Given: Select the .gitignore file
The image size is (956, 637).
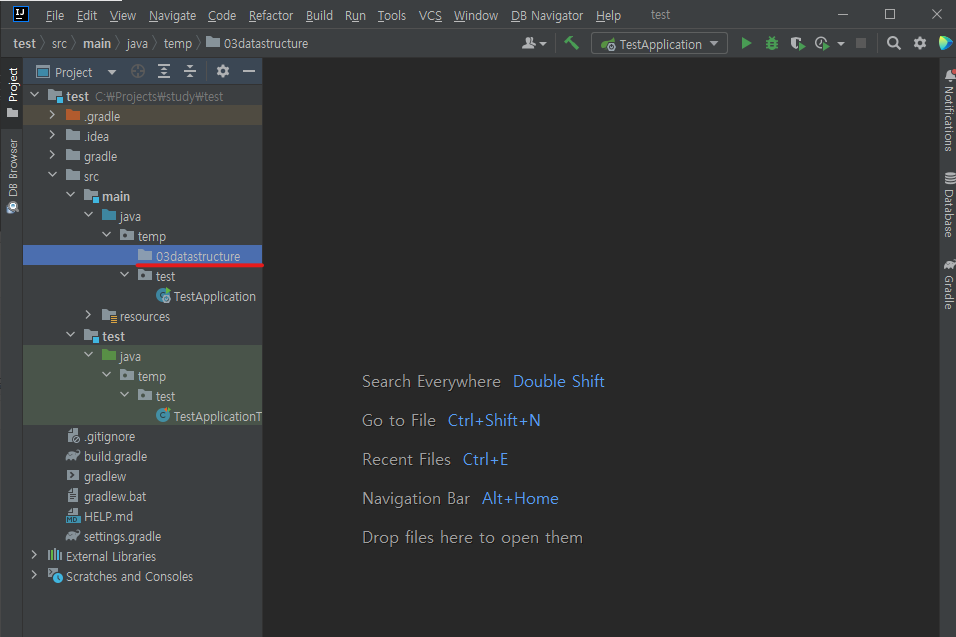Looking at the screenshot, I should [101, 436].
